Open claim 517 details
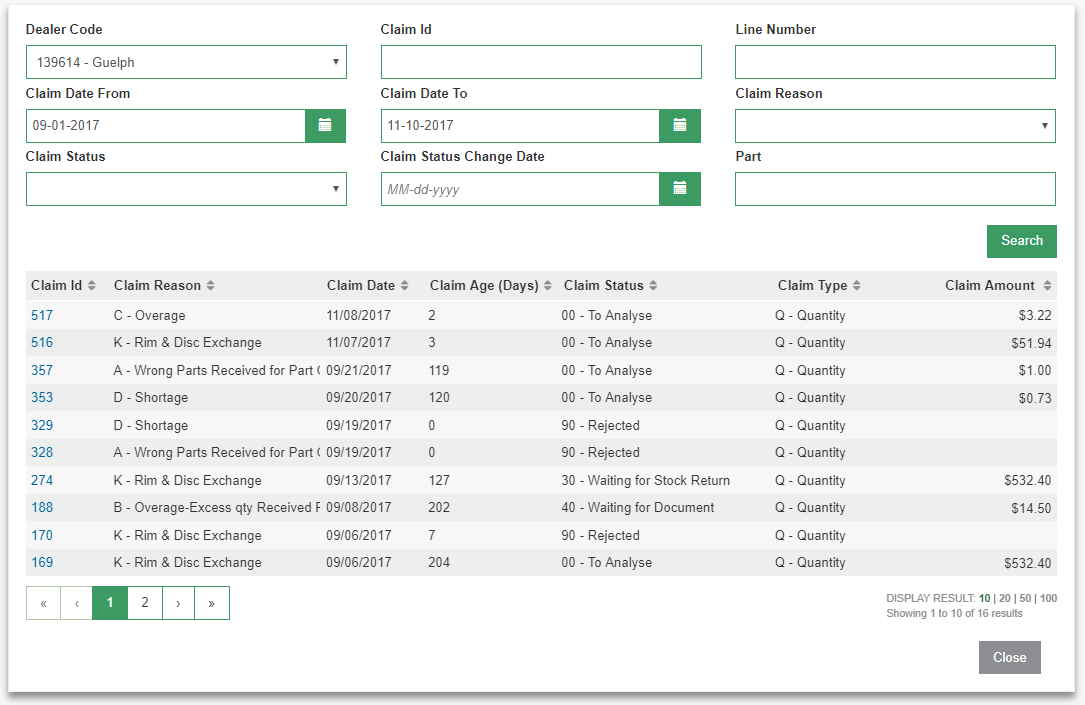 pyautogui.click(x=42, y=315)
